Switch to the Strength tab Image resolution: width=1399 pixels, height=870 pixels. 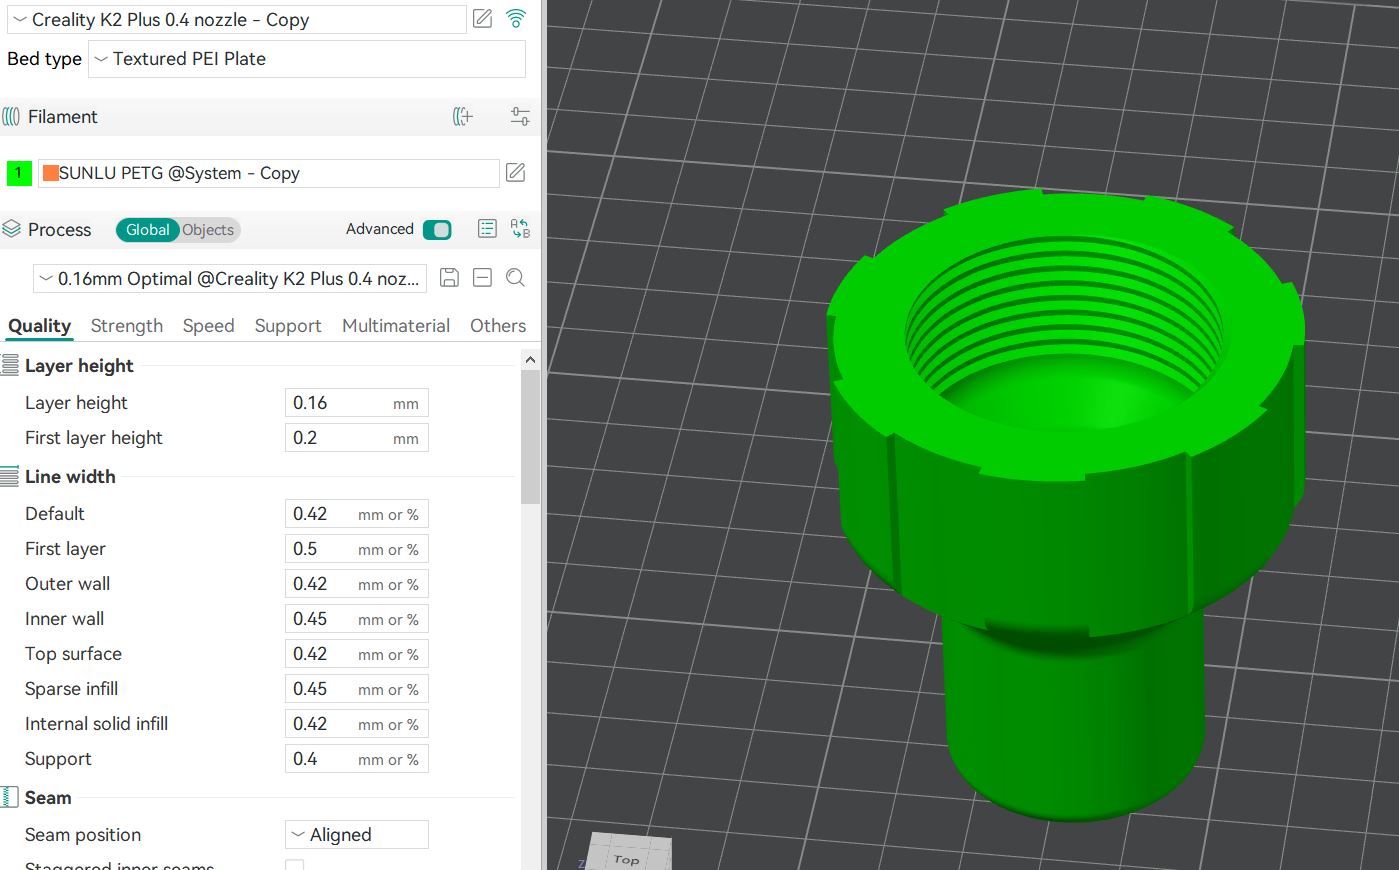coord(127,326)
